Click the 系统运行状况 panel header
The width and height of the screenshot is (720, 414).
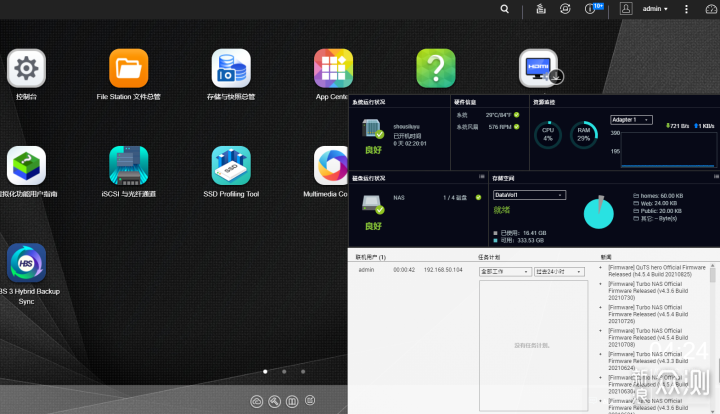369,102
